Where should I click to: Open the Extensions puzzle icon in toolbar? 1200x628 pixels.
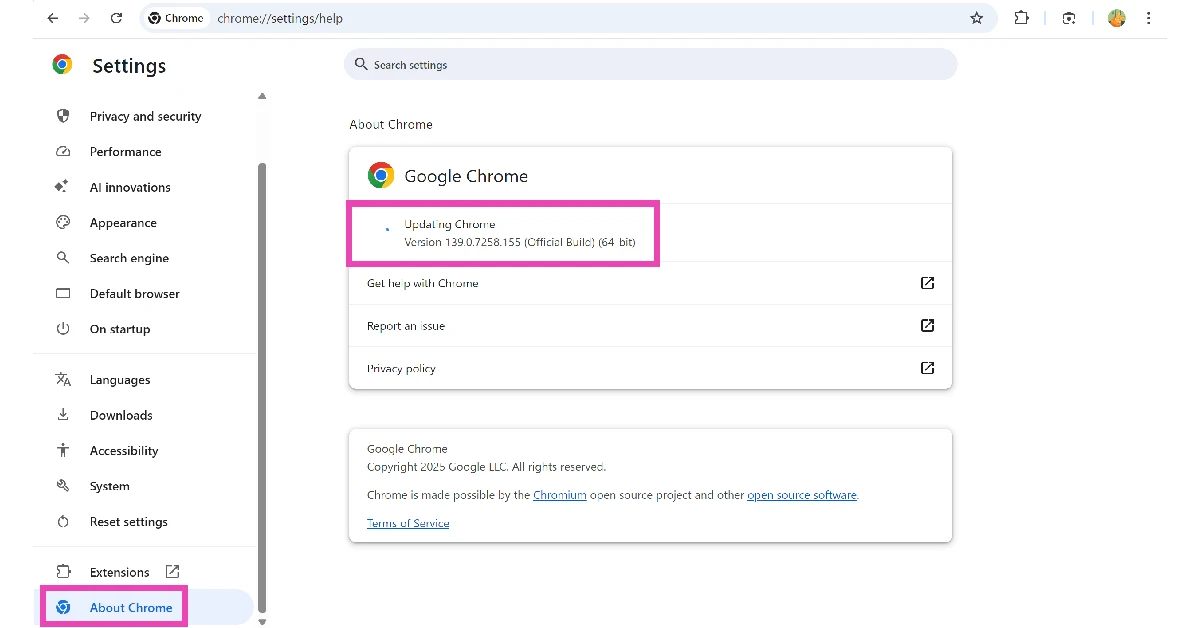click(x=1021, y=18)
